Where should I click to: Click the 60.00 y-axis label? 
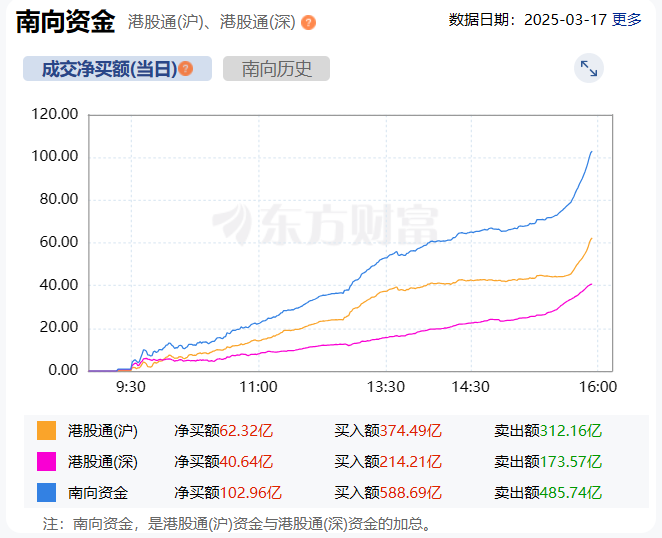point(59,242)
